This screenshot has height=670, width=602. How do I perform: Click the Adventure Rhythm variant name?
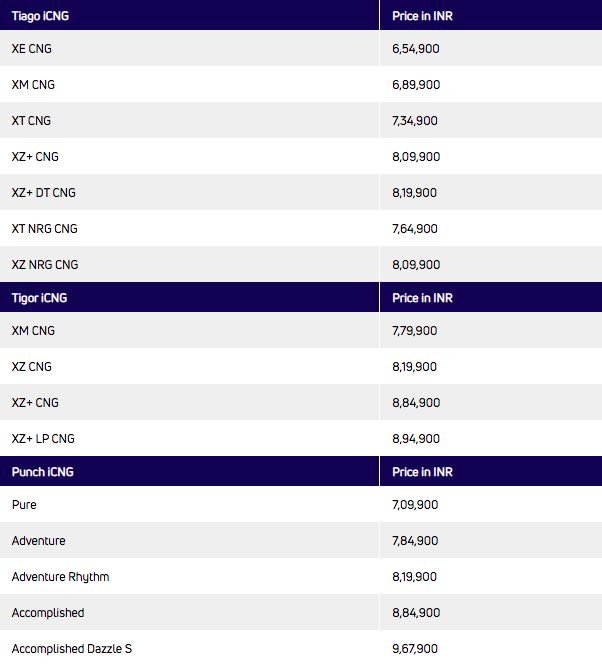pyautogui.click(x=60, y=577)
